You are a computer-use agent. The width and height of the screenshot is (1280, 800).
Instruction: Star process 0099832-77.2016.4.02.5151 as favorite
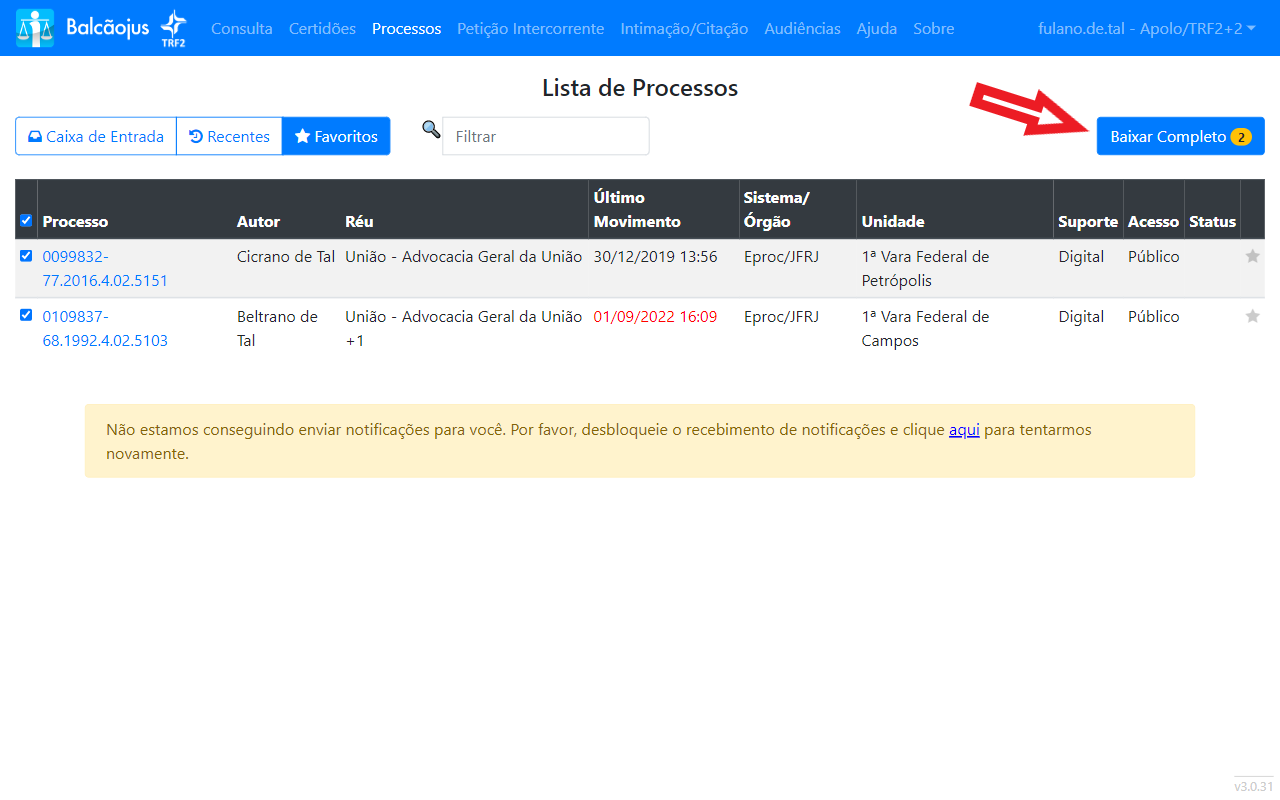click(x=1252, y=257)
